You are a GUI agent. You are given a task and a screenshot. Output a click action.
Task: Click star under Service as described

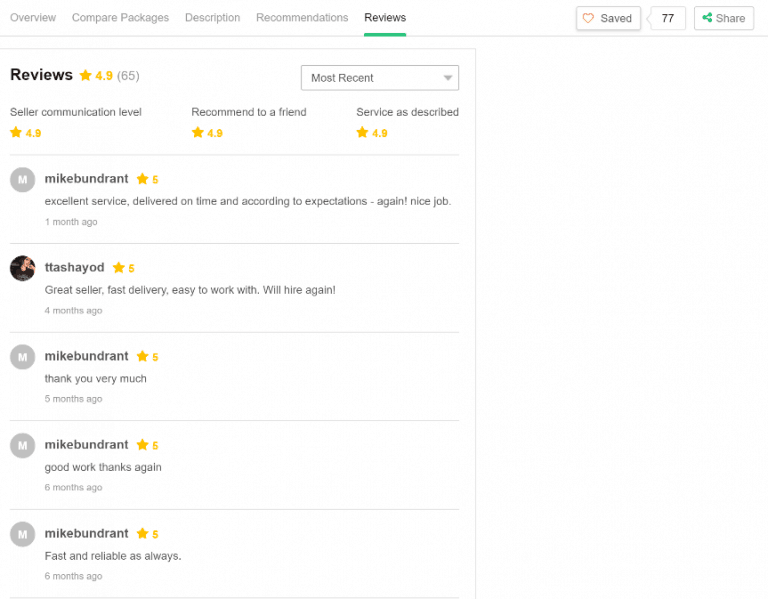(362, 133)
